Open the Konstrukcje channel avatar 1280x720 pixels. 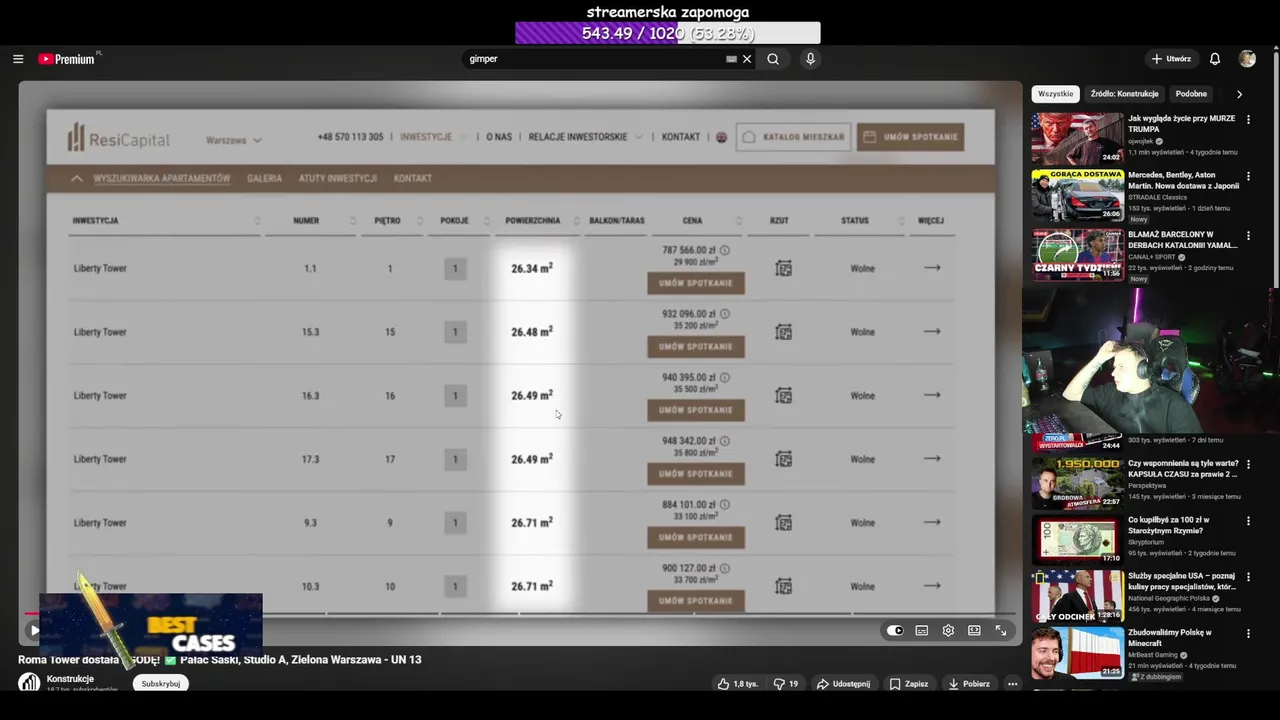point(29,682)
